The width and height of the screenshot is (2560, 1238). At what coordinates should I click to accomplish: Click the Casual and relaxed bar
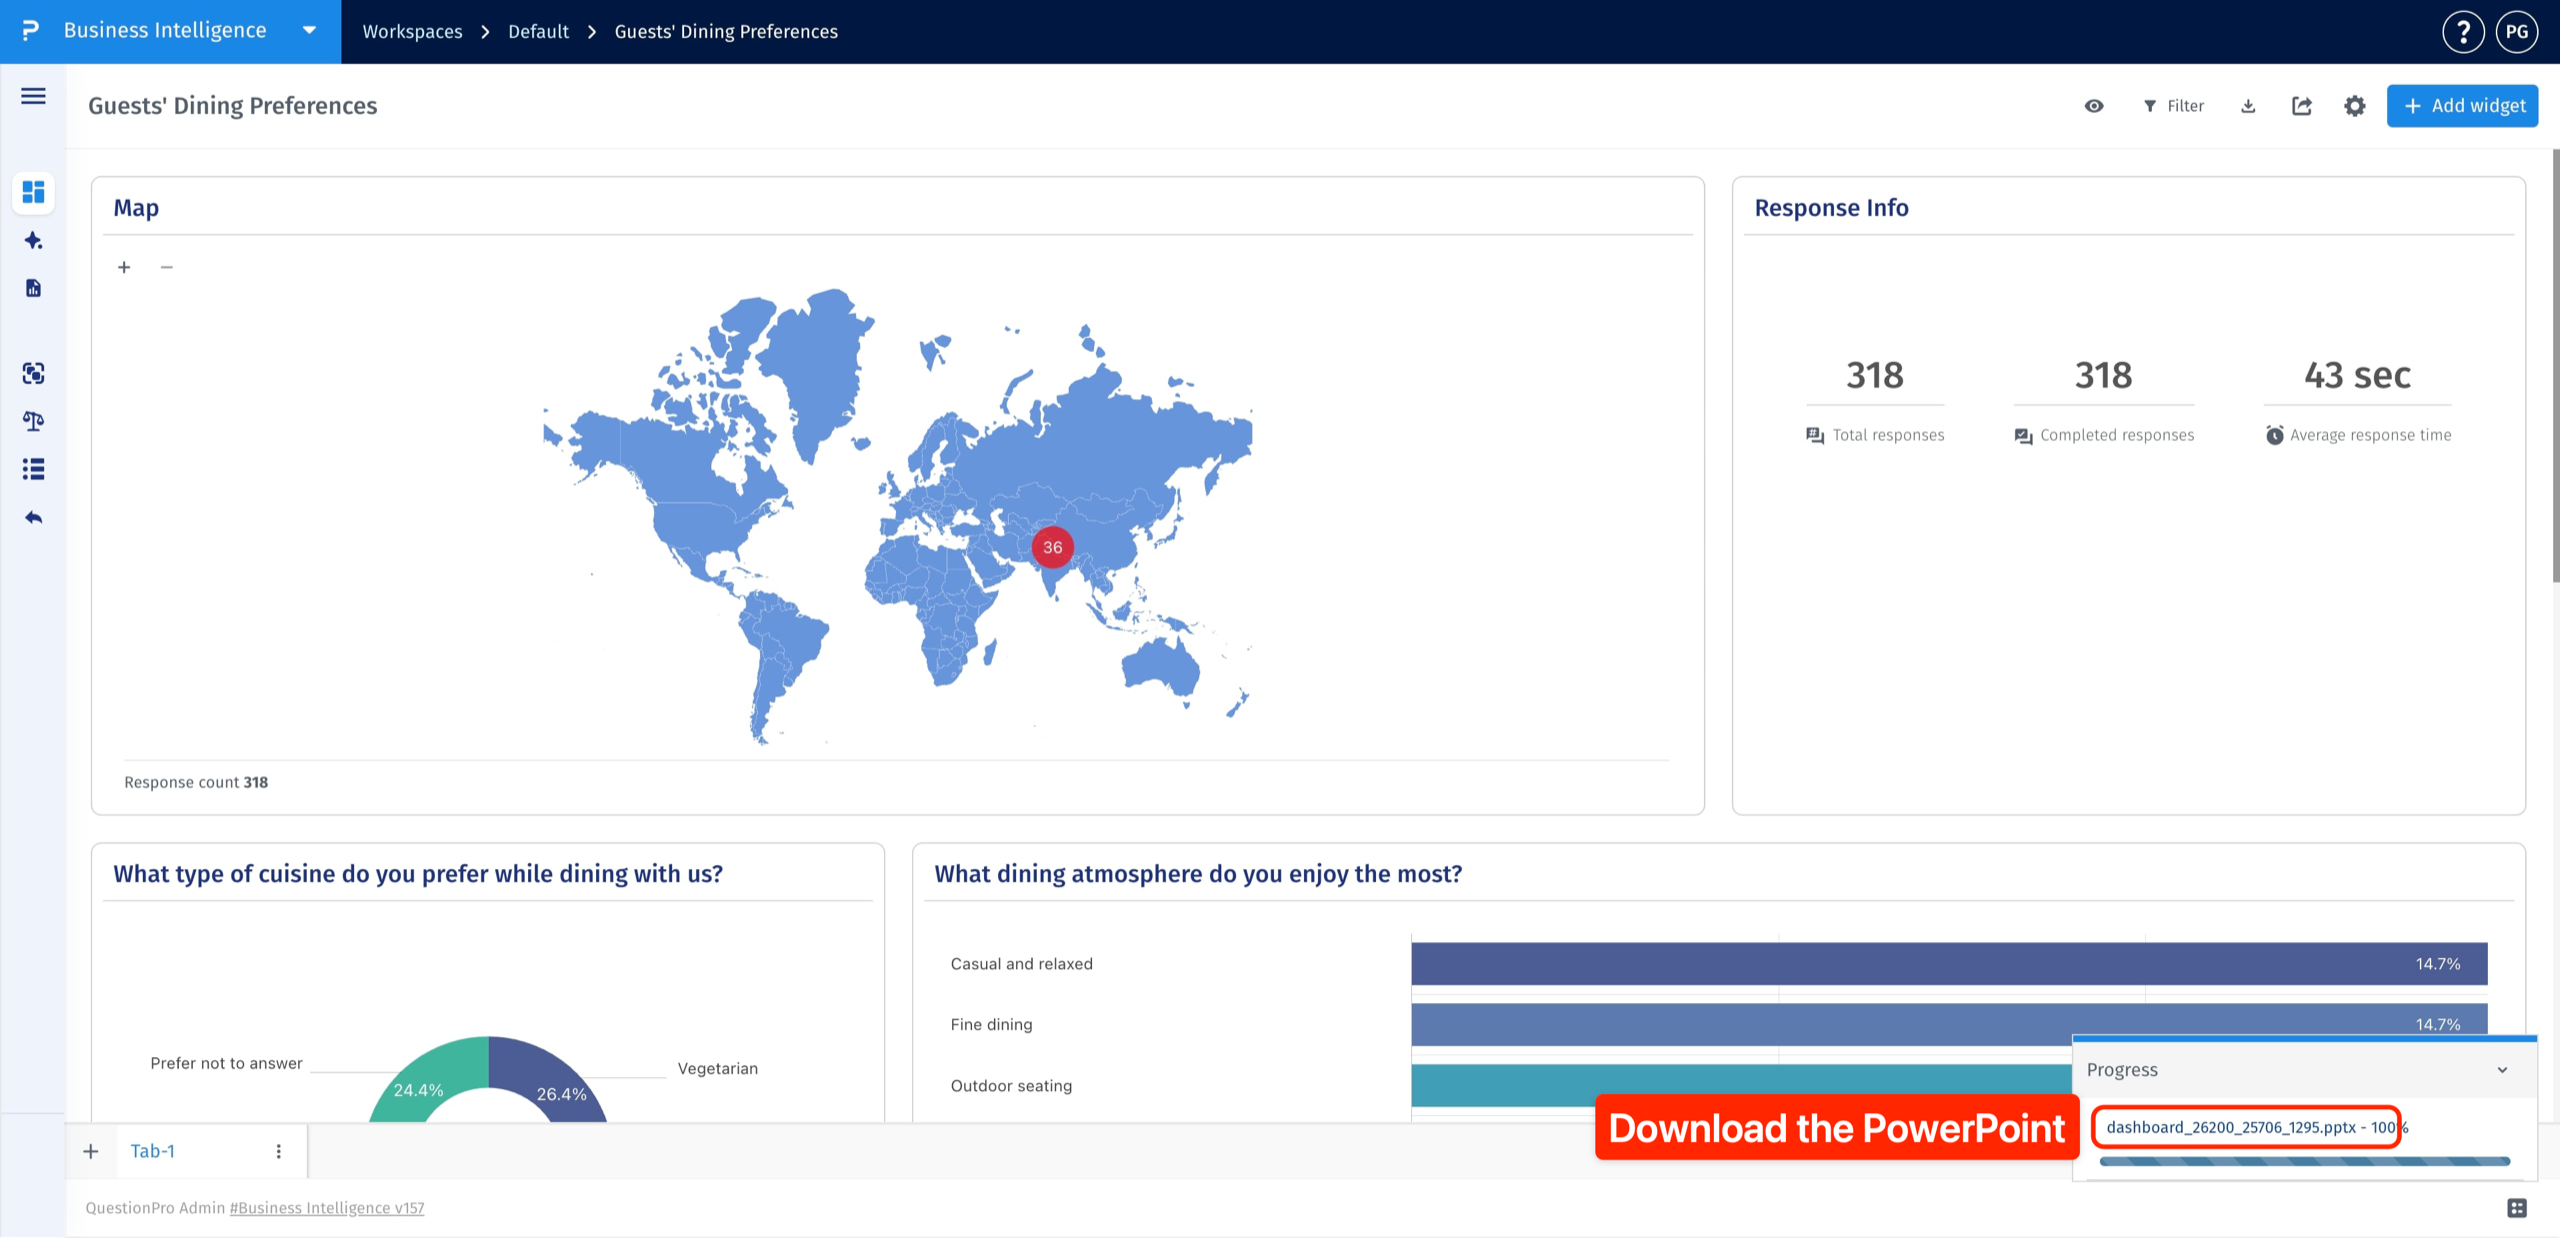coord(1949,964)
